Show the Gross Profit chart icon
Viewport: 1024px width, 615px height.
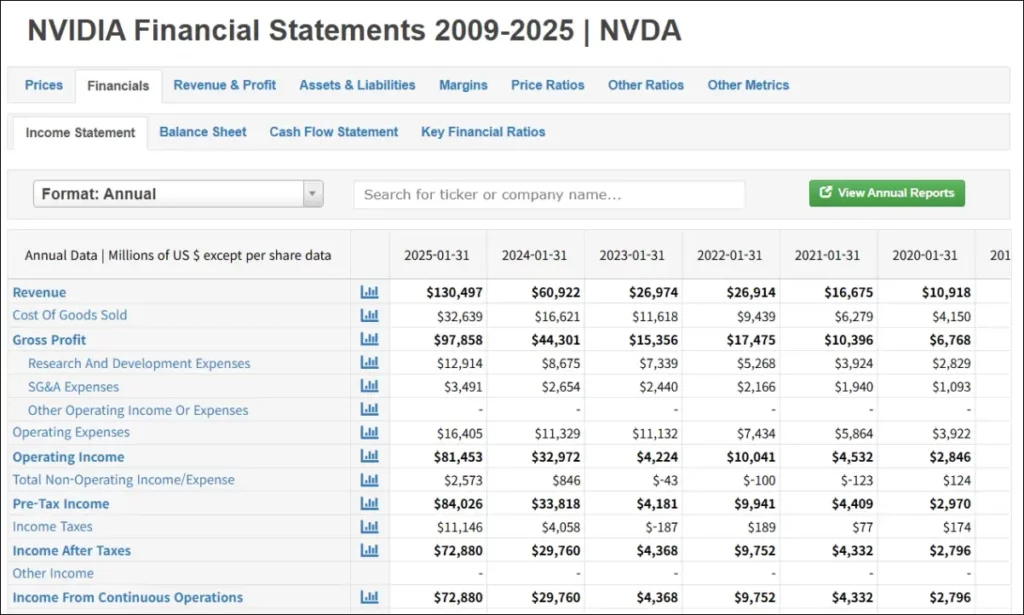coord(369,339)
